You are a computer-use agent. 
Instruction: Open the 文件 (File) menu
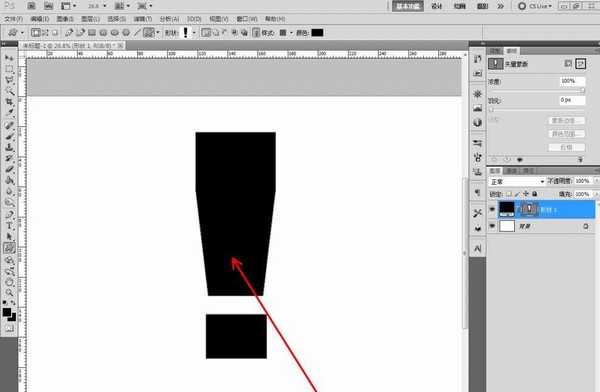(14, 19)
